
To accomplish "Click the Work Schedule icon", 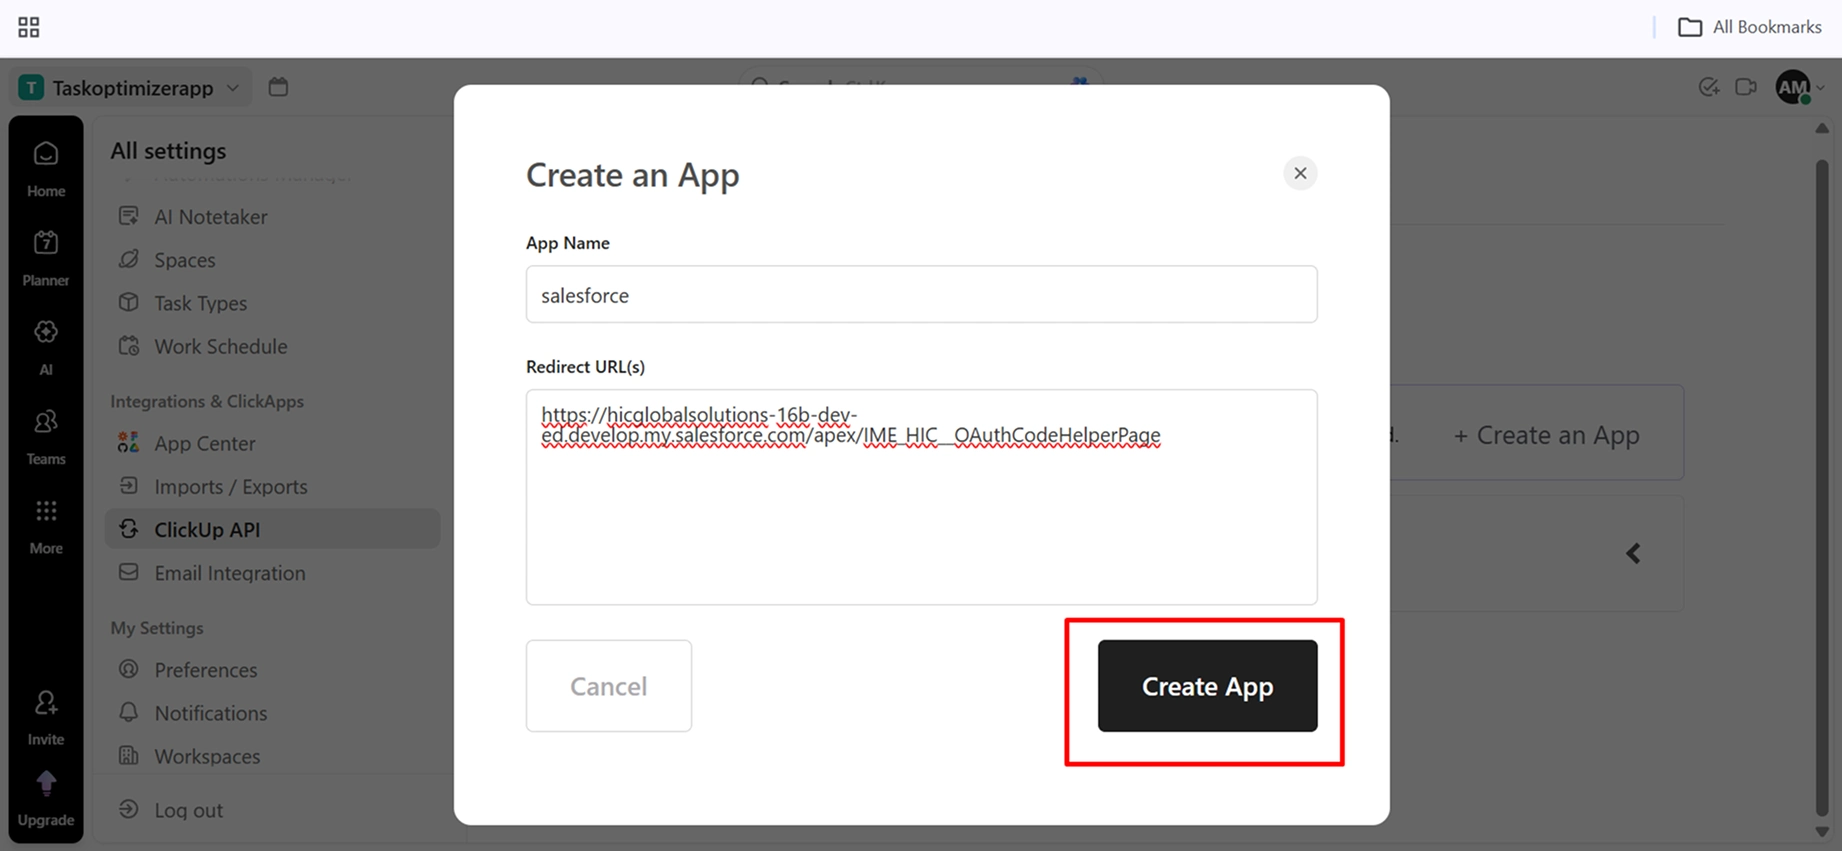I will (x=128, y=346).
